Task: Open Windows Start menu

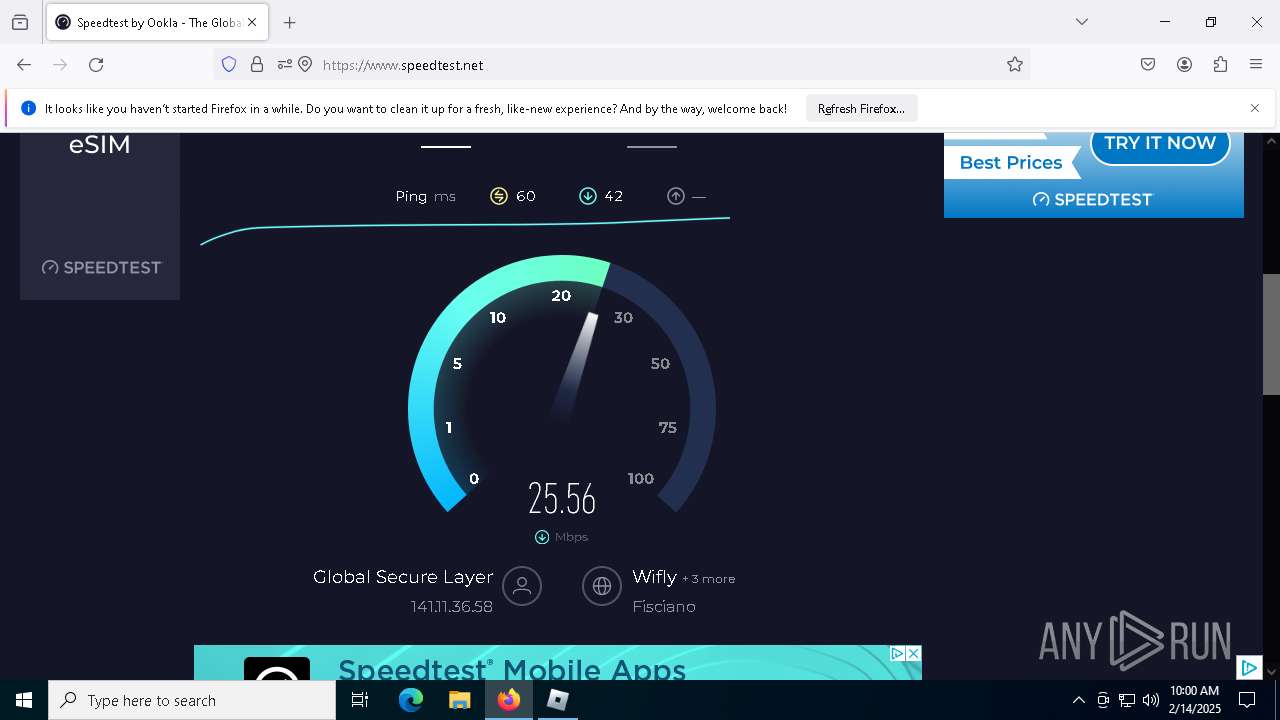Action: point(24,700)
